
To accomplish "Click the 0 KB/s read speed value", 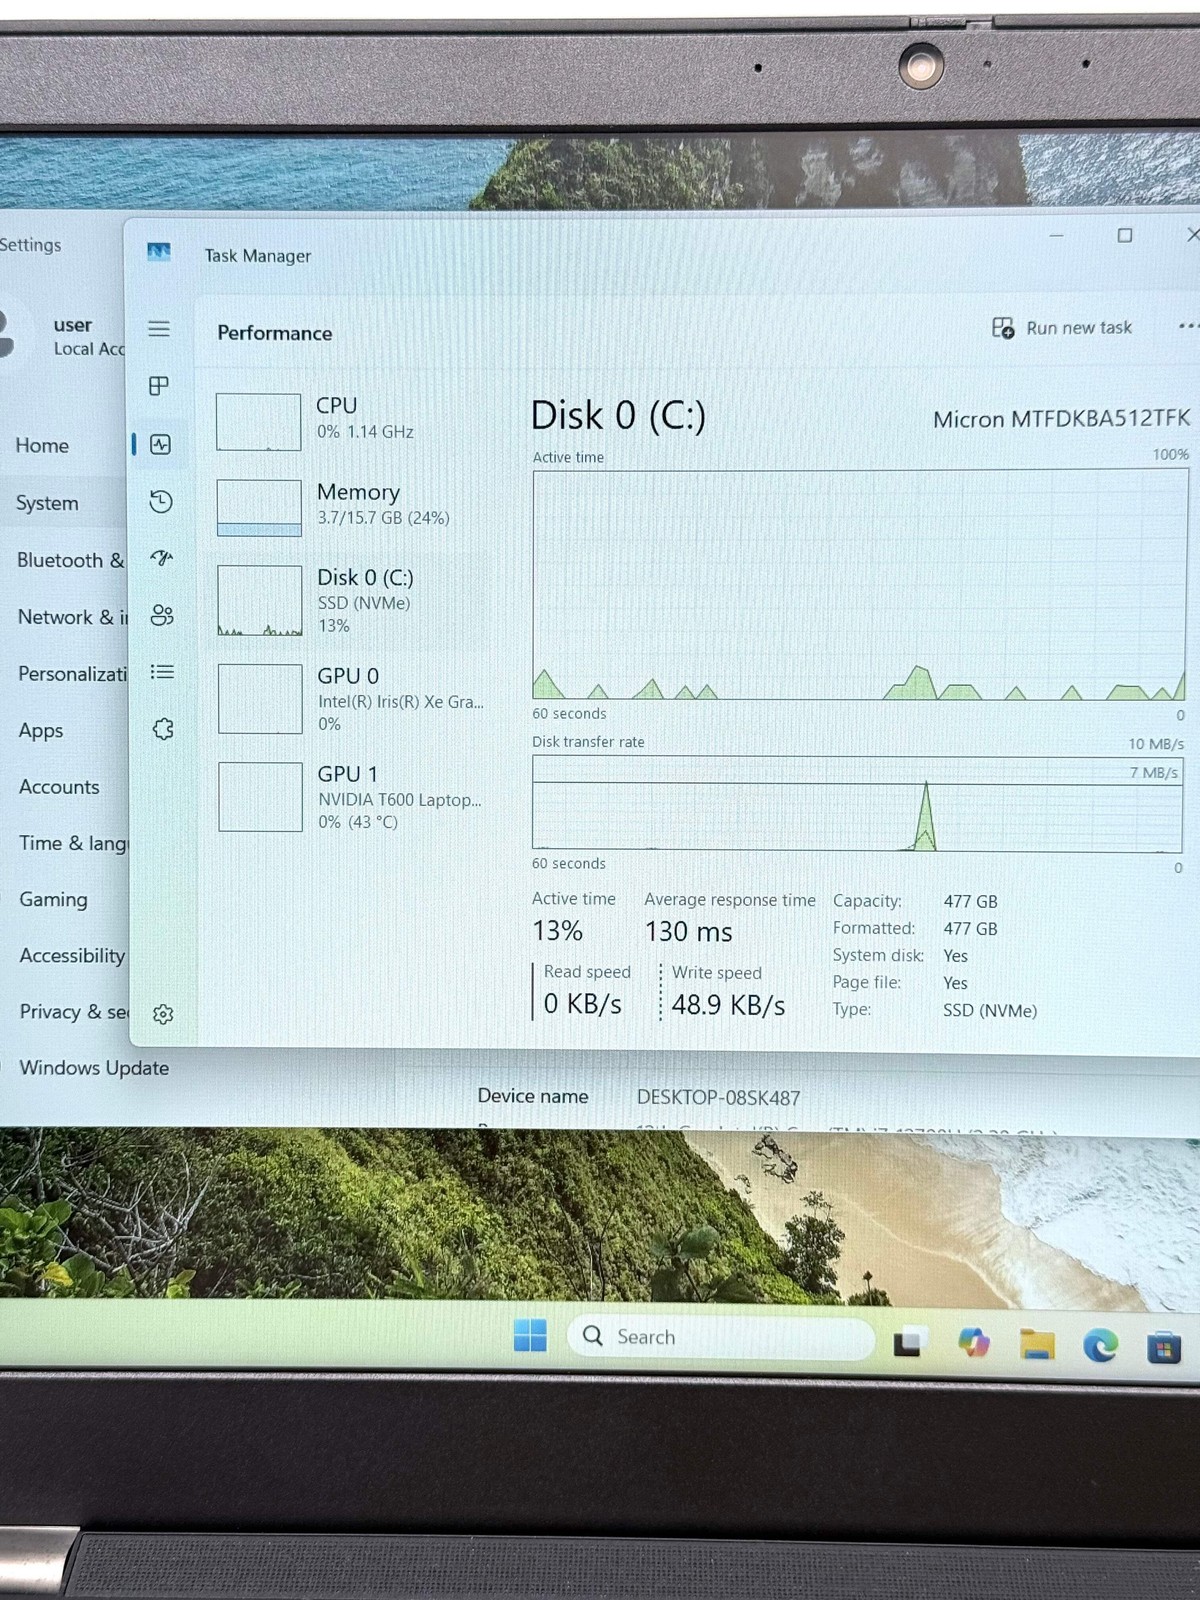I will click(x=583, y=1004).
